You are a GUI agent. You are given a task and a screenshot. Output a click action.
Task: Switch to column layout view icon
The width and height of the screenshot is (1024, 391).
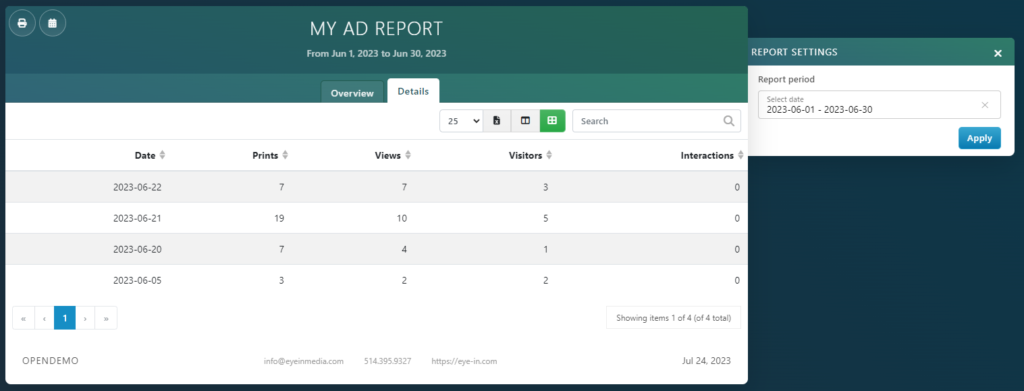tap(525, 121)
